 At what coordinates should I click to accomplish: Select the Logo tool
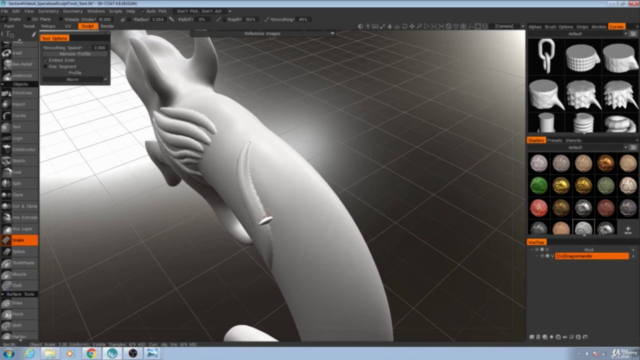coord(19,138)
